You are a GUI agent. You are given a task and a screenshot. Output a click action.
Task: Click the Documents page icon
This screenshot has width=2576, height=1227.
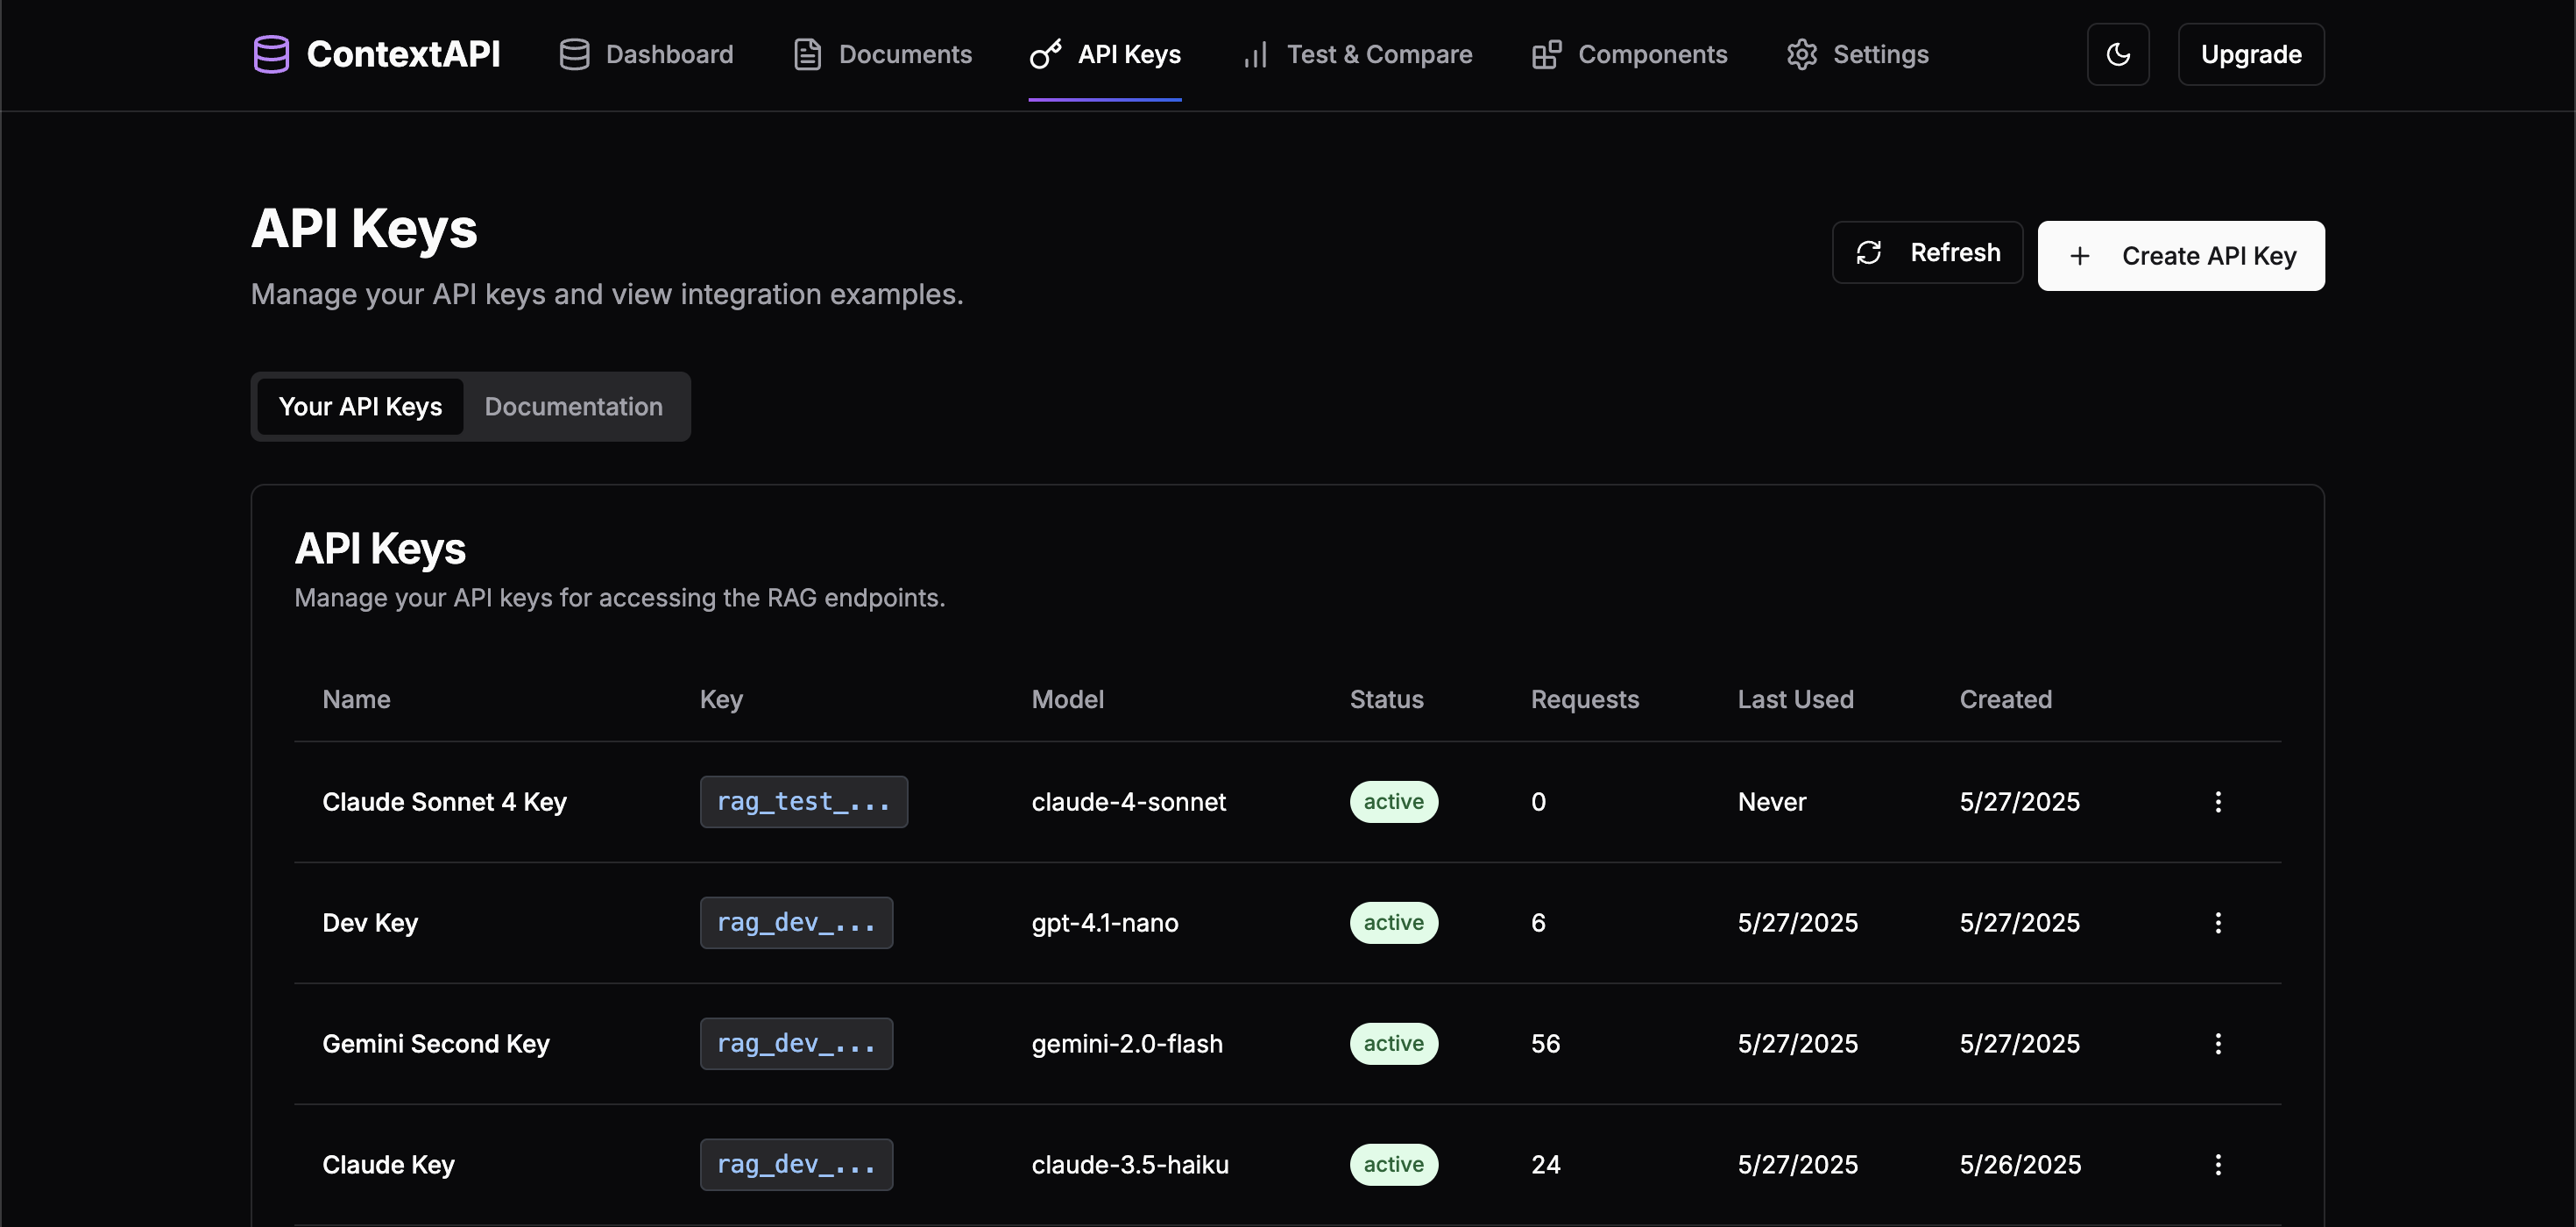pos(807,54)
